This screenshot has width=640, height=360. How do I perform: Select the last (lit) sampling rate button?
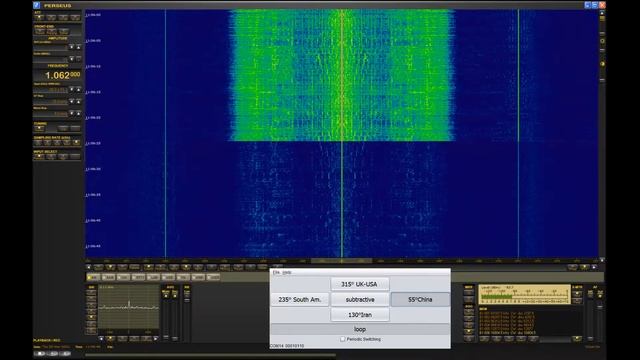(76, 142)
